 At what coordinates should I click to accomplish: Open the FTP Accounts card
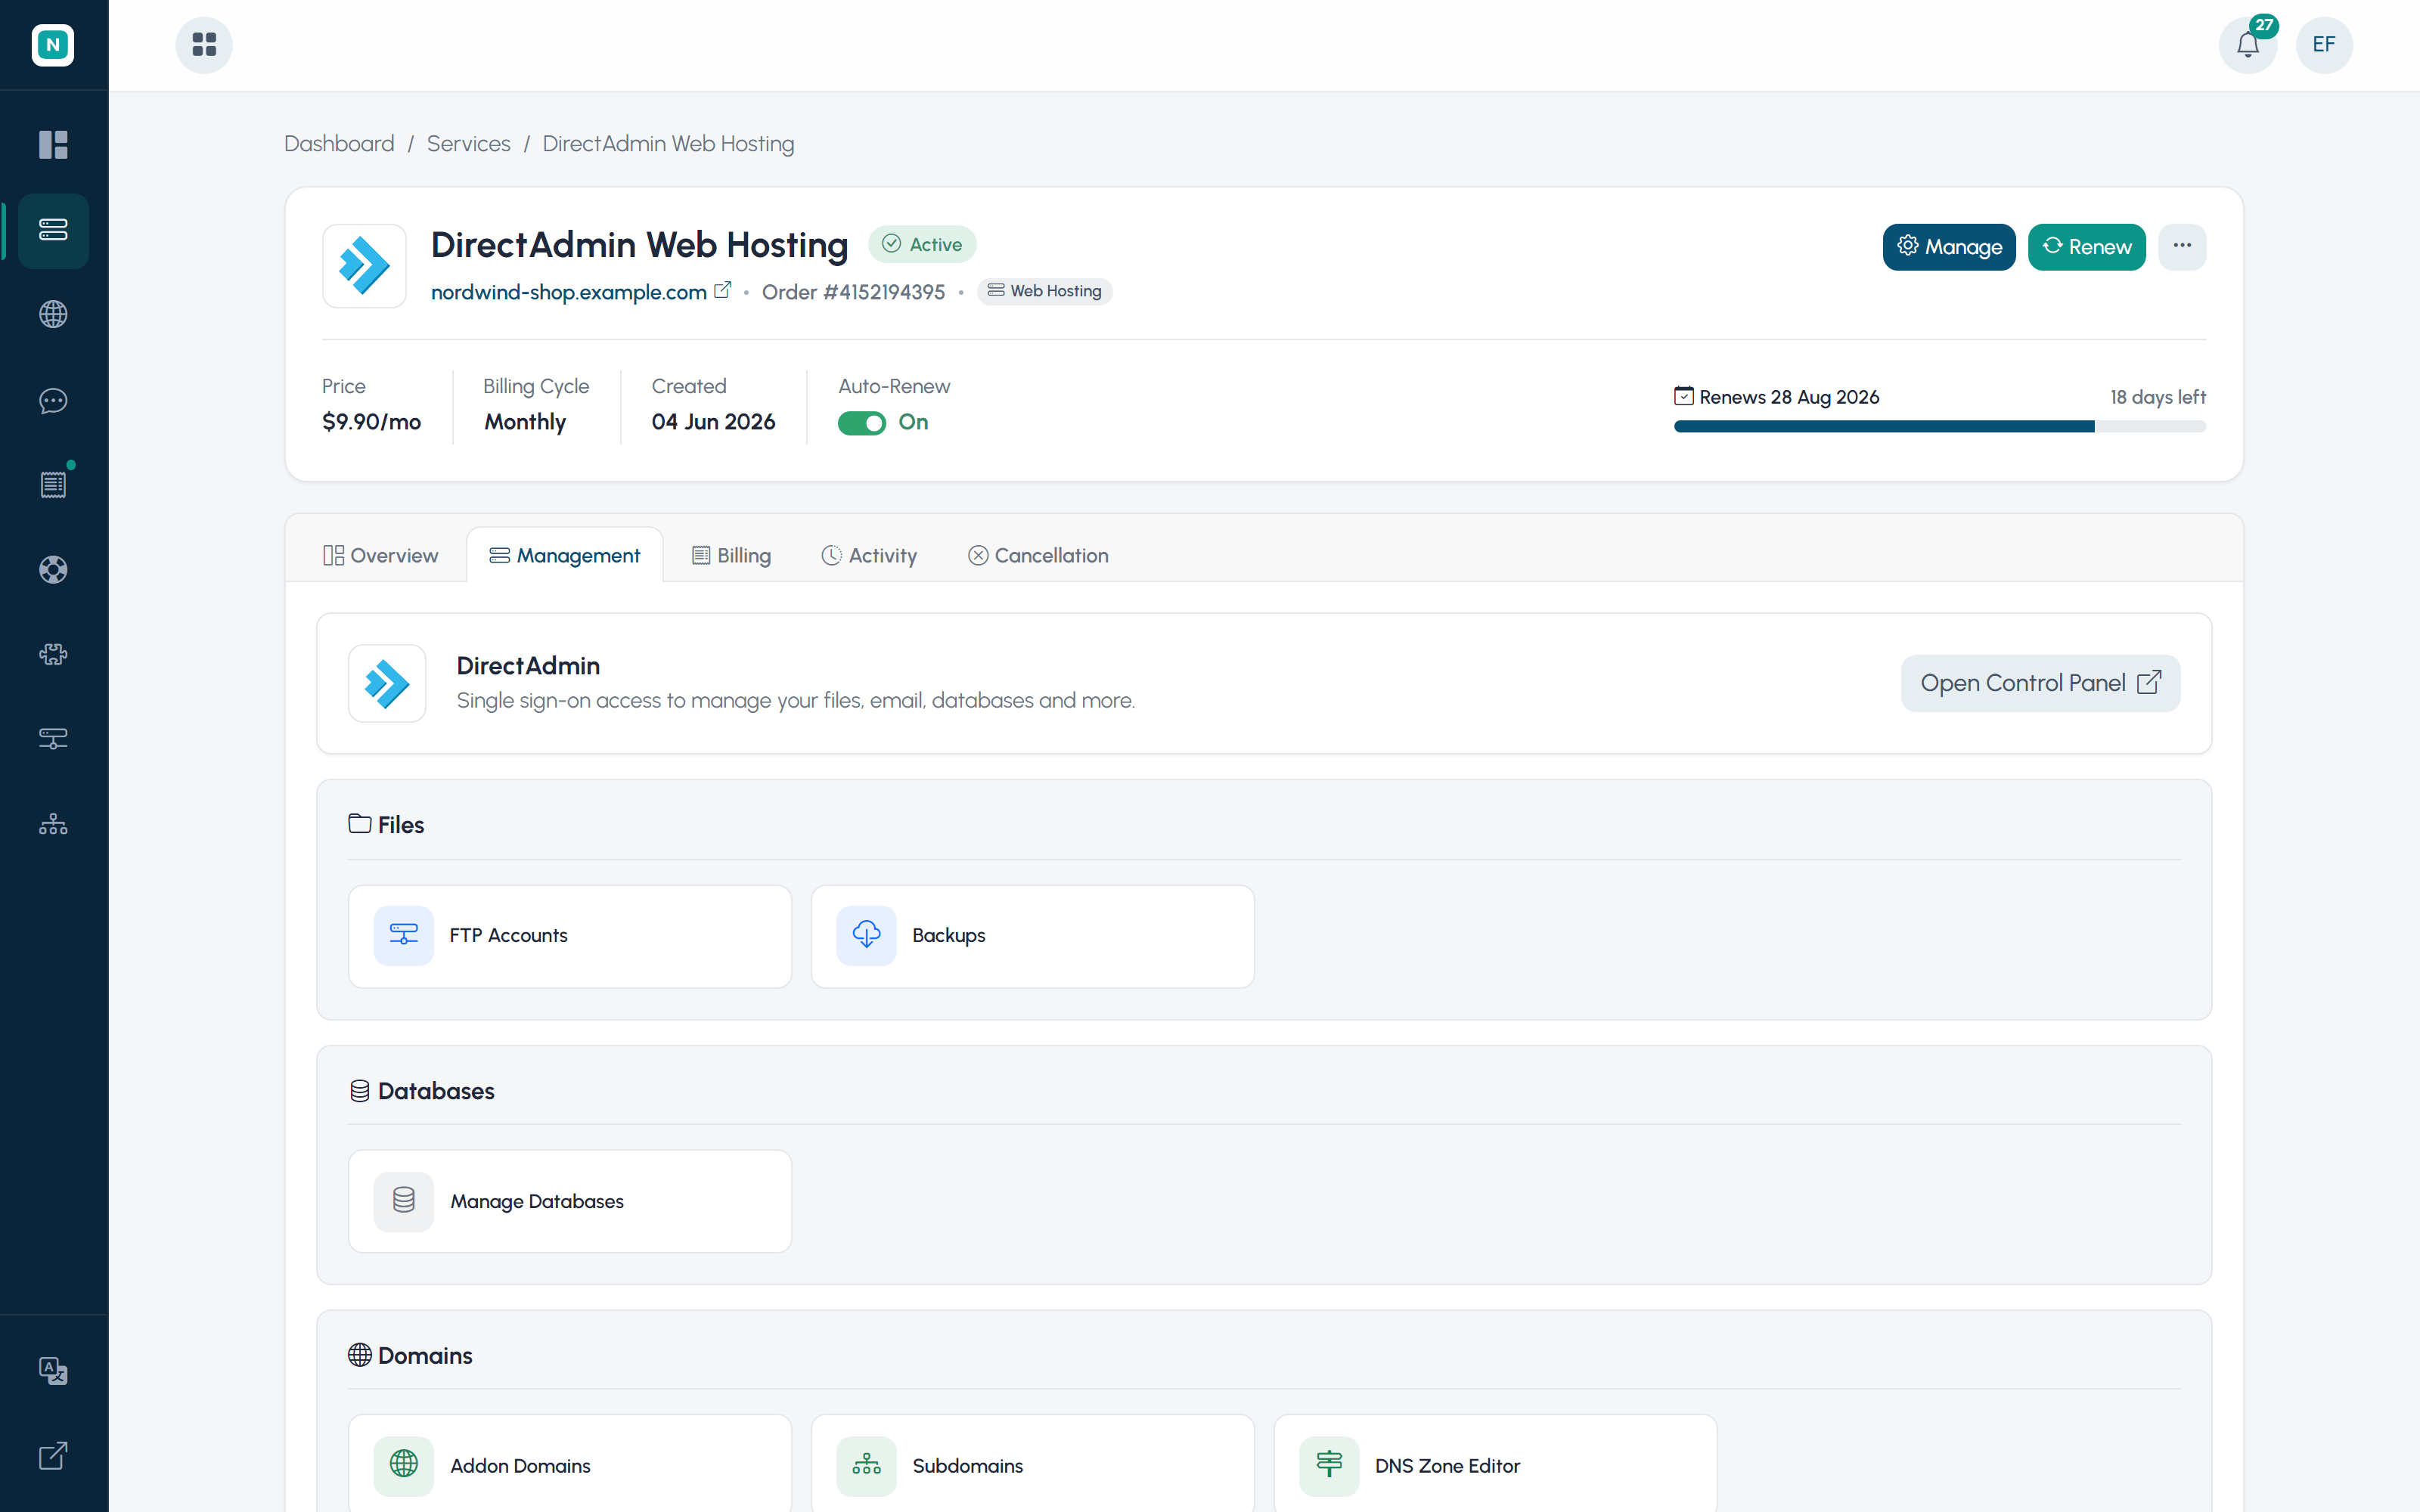pos(570,936)
